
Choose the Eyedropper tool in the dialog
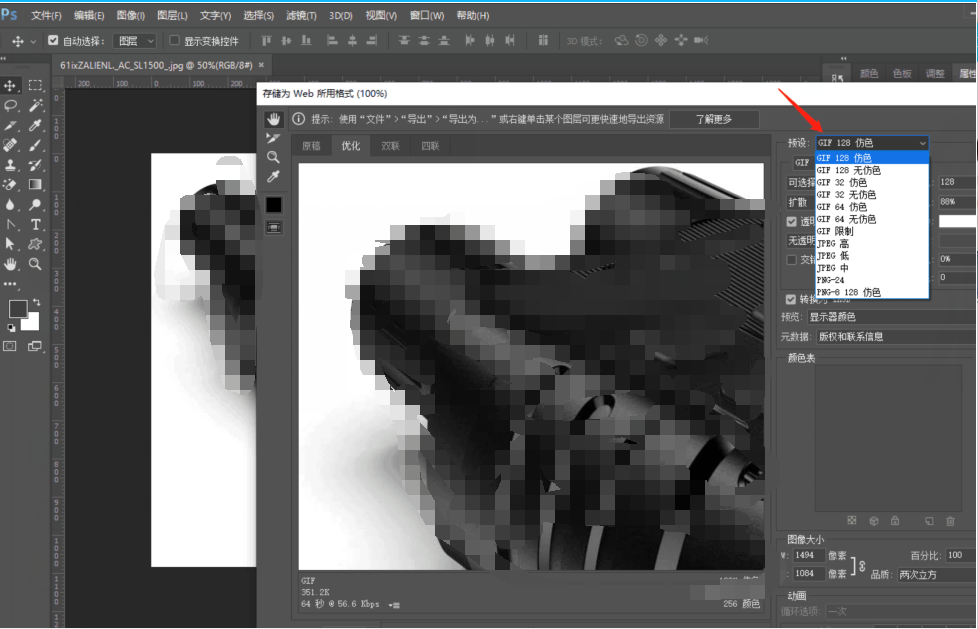(x=273, y=177)
